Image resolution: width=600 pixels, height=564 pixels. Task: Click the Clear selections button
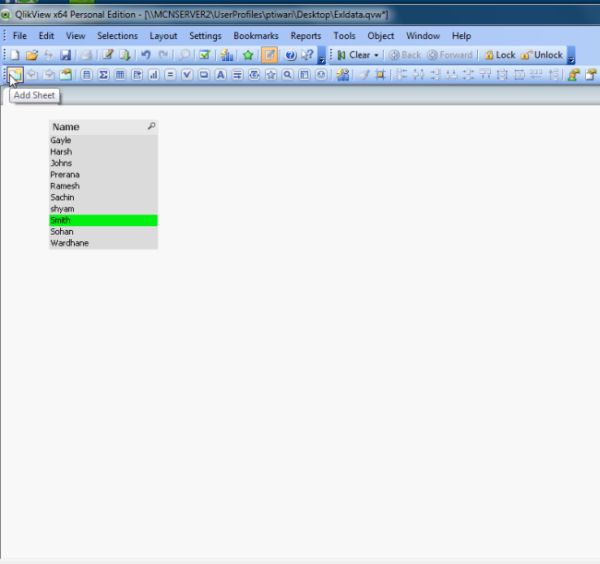[354, 55]
